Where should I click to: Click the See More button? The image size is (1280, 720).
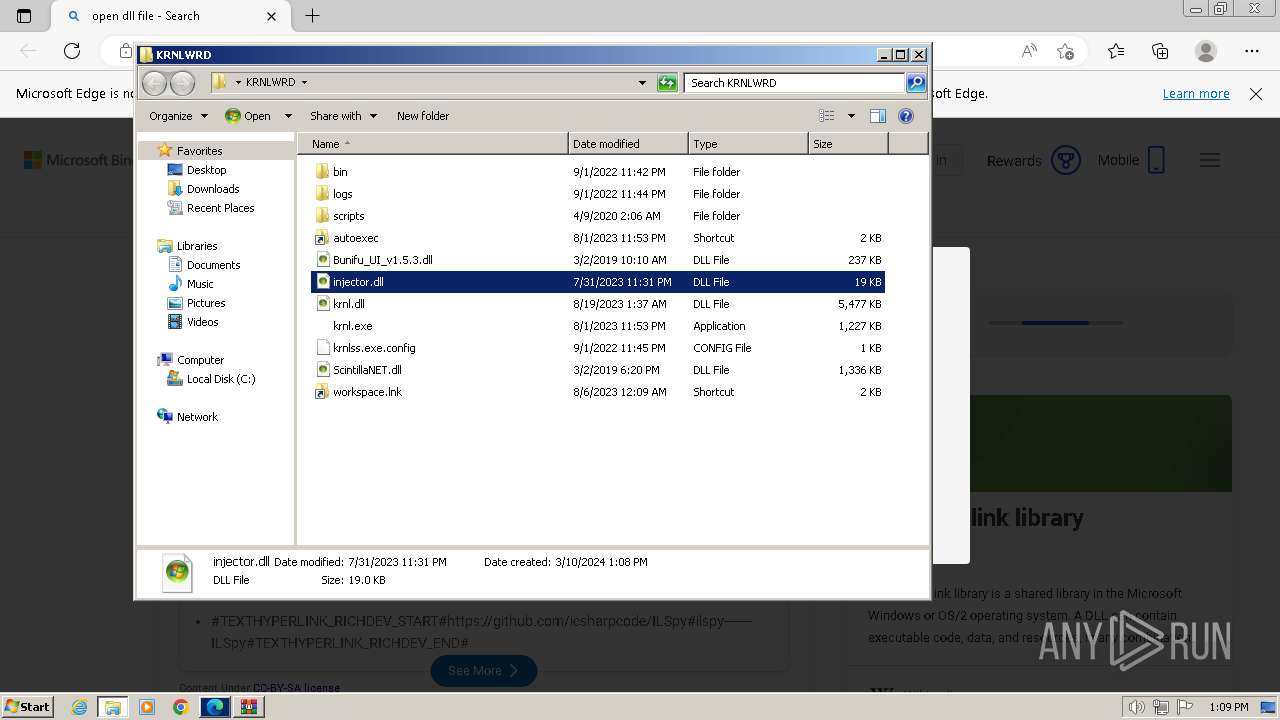484,670
